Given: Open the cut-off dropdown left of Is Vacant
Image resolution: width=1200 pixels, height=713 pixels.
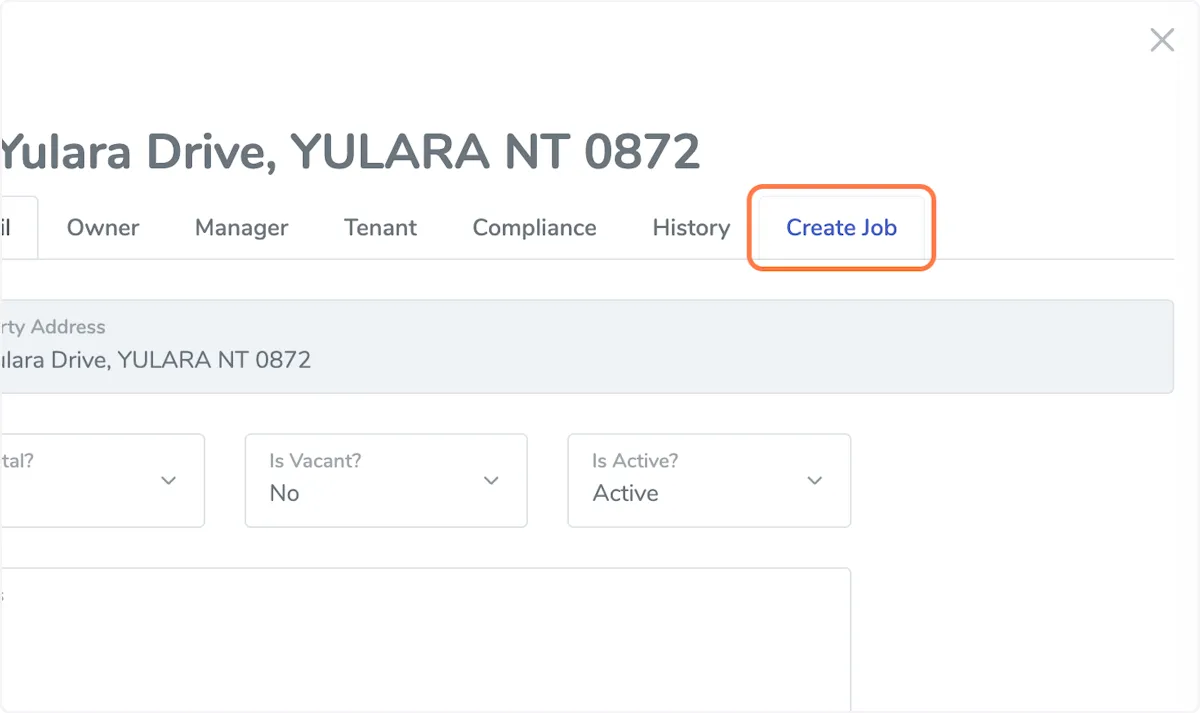Looking at the screenshot, I should [100, 480].
